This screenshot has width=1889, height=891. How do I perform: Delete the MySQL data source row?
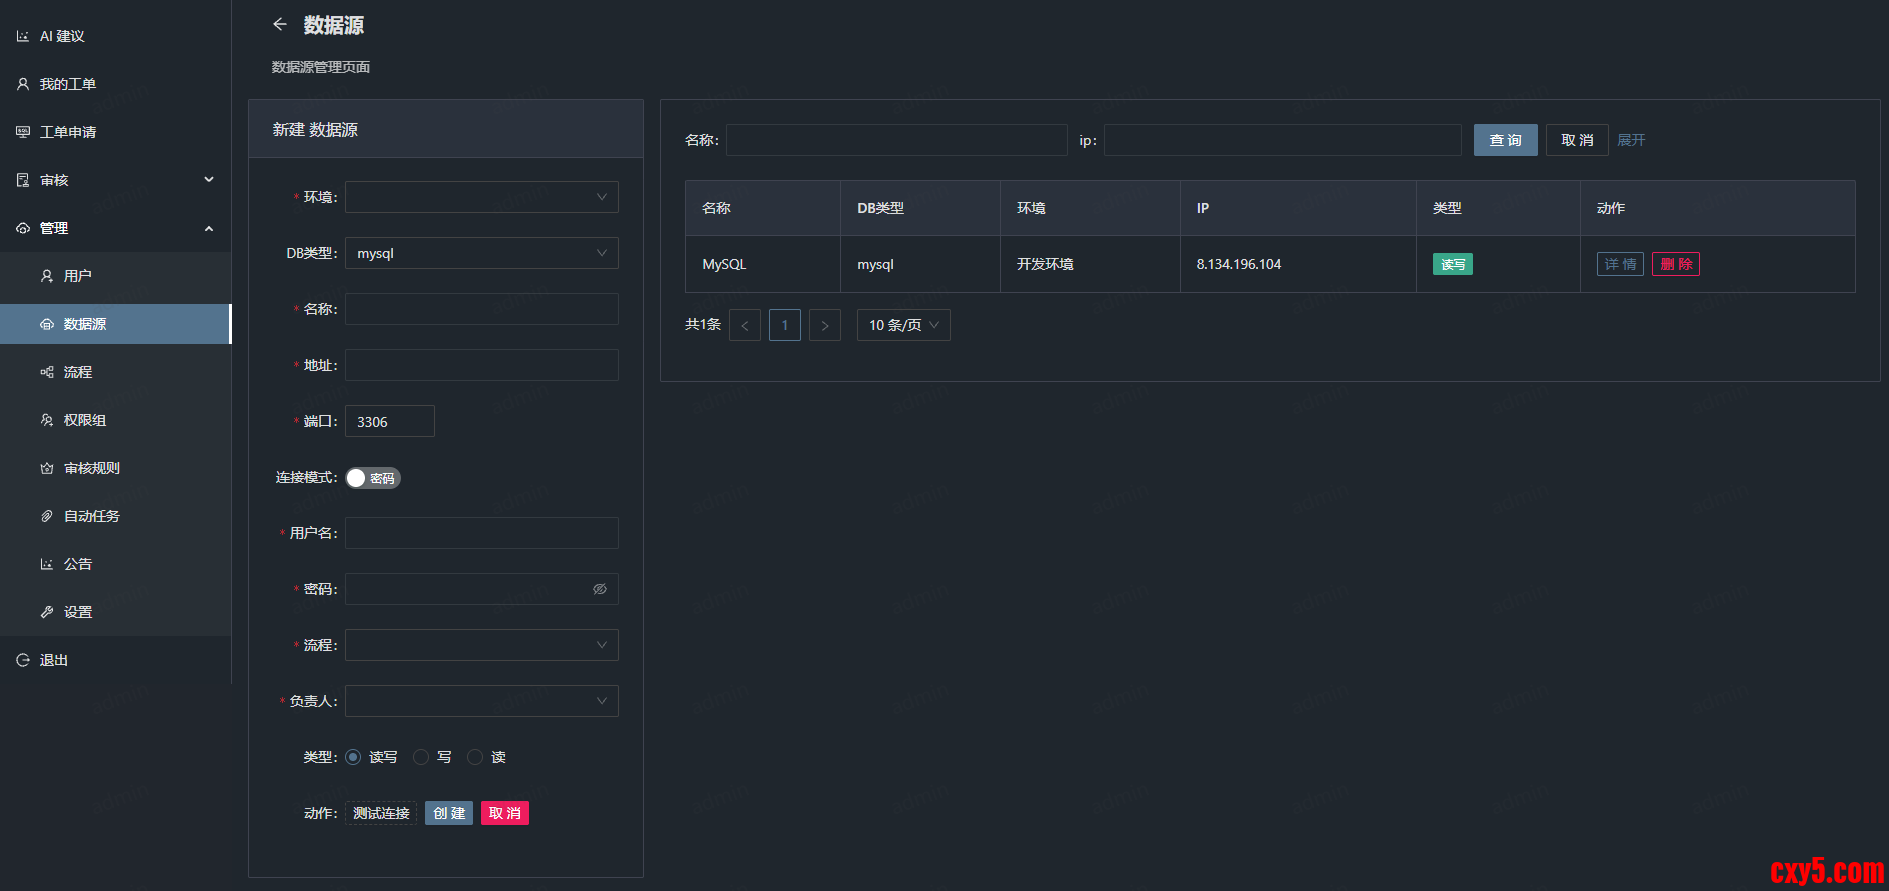point(1675,264)
